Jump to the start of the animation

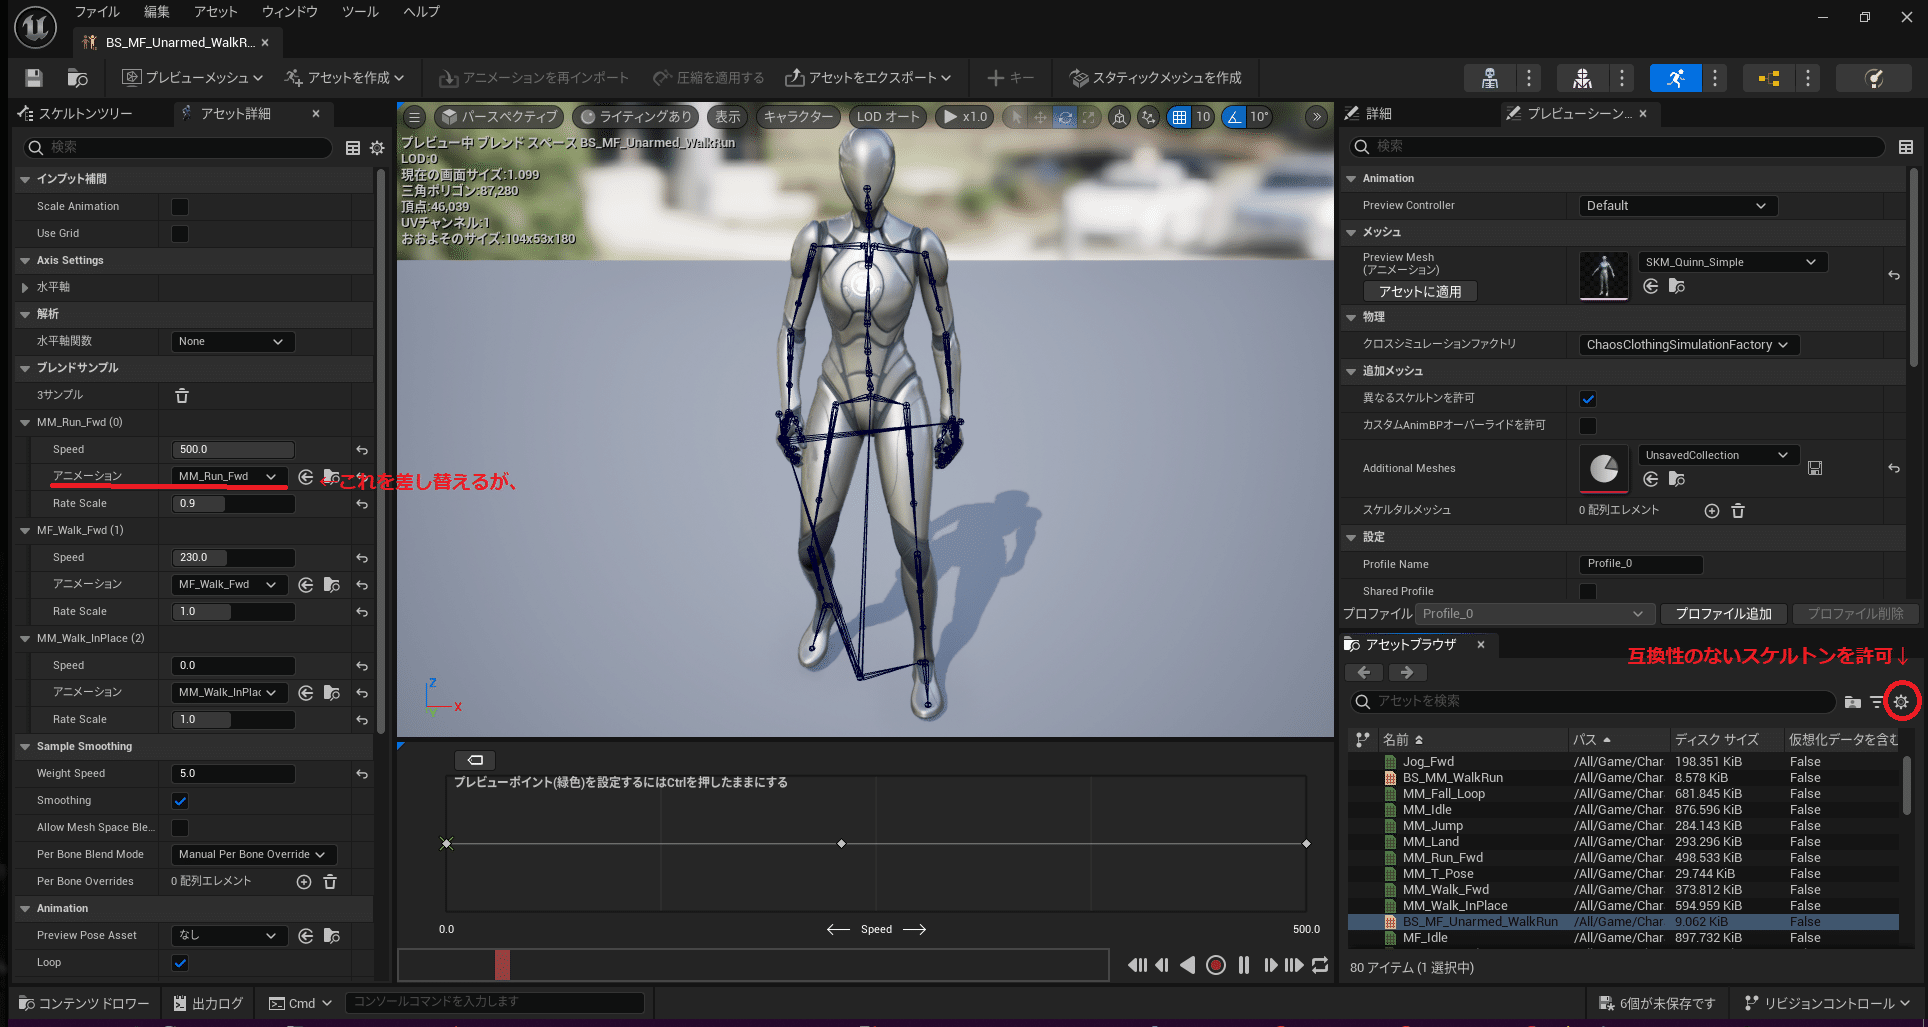tap(1138, 965)
